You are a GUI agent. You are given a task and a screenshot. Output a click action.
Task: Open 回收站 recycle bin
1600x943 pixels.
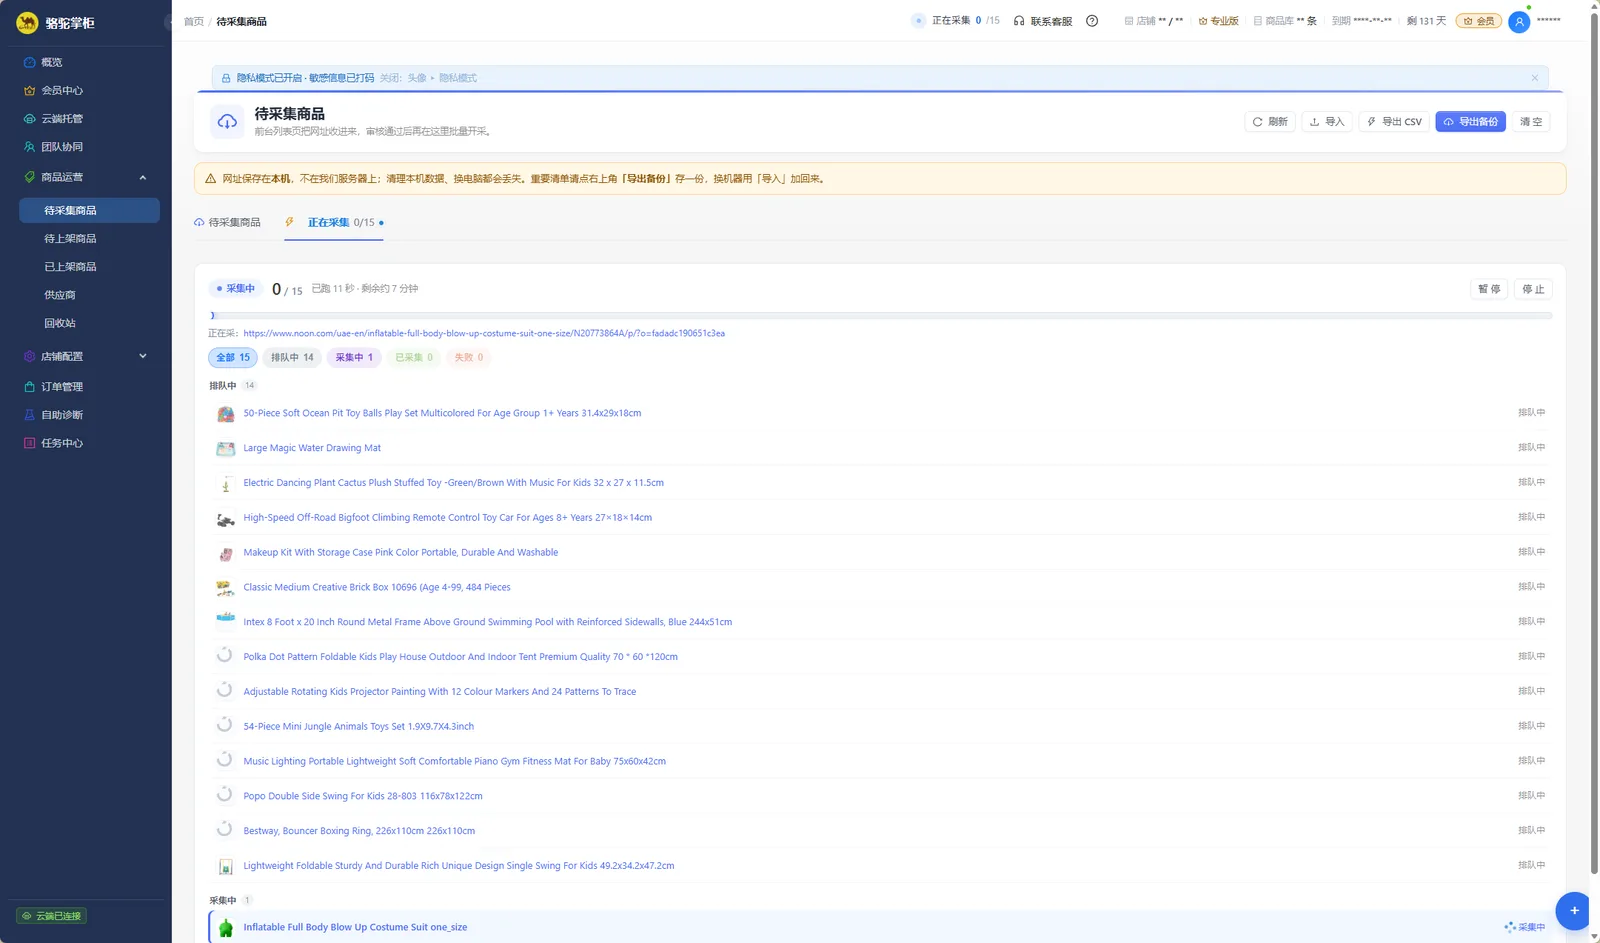tap(89, 323)
